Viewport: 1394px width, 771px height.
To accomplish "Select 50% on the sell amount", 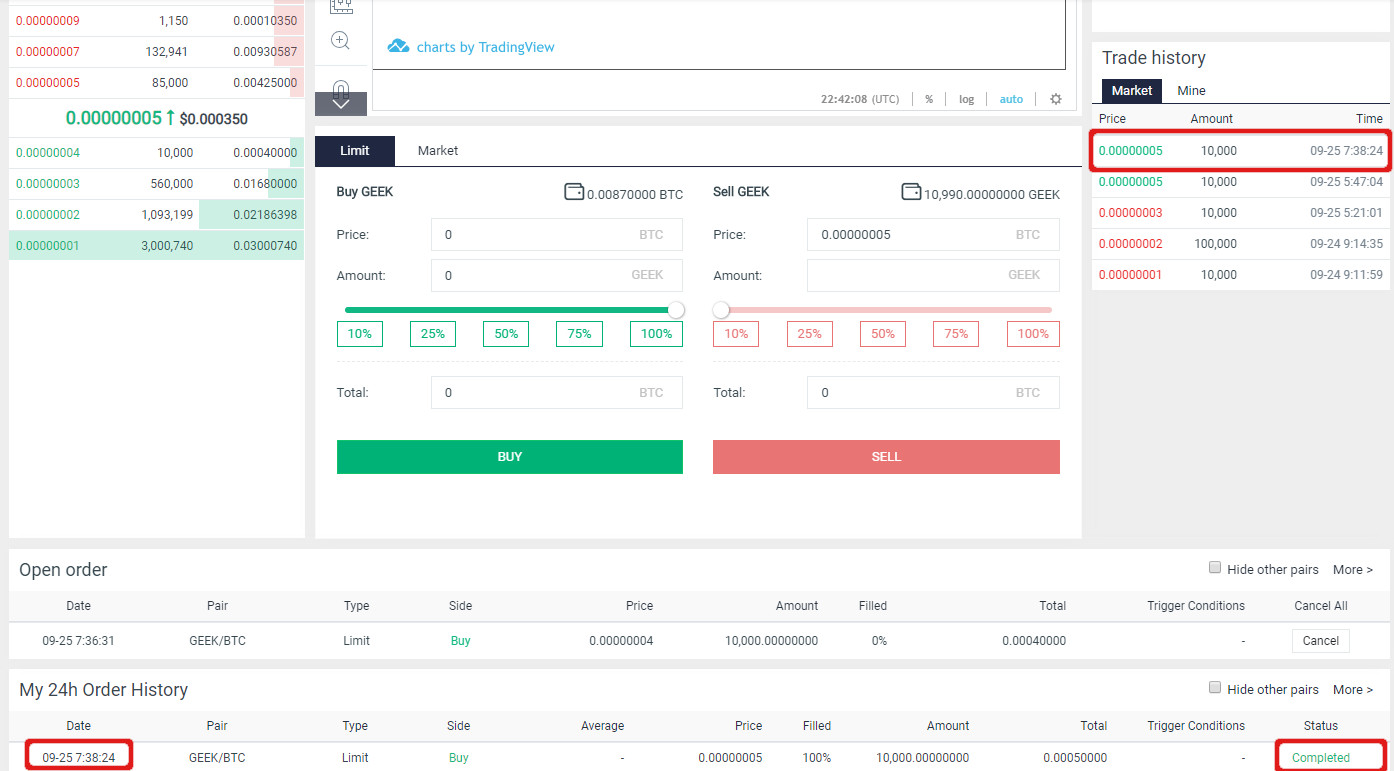I will tap(882, 334).
